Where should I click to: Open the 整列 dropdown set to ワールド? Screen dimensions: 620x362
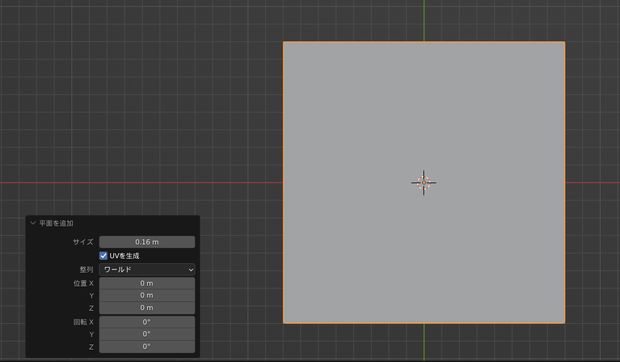pos(147,270)
